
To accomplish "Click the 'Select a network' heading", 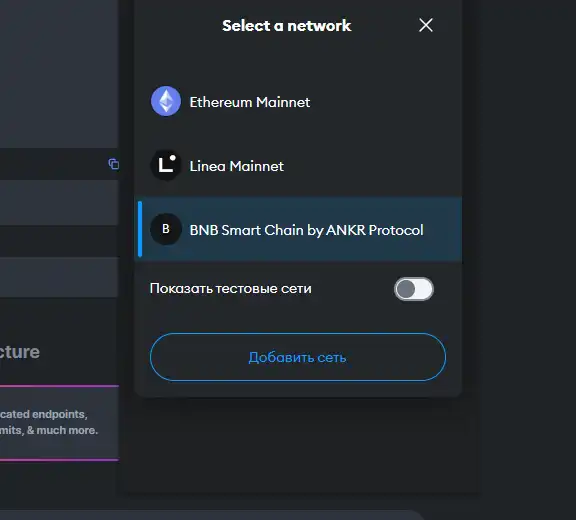I will 287,26.
